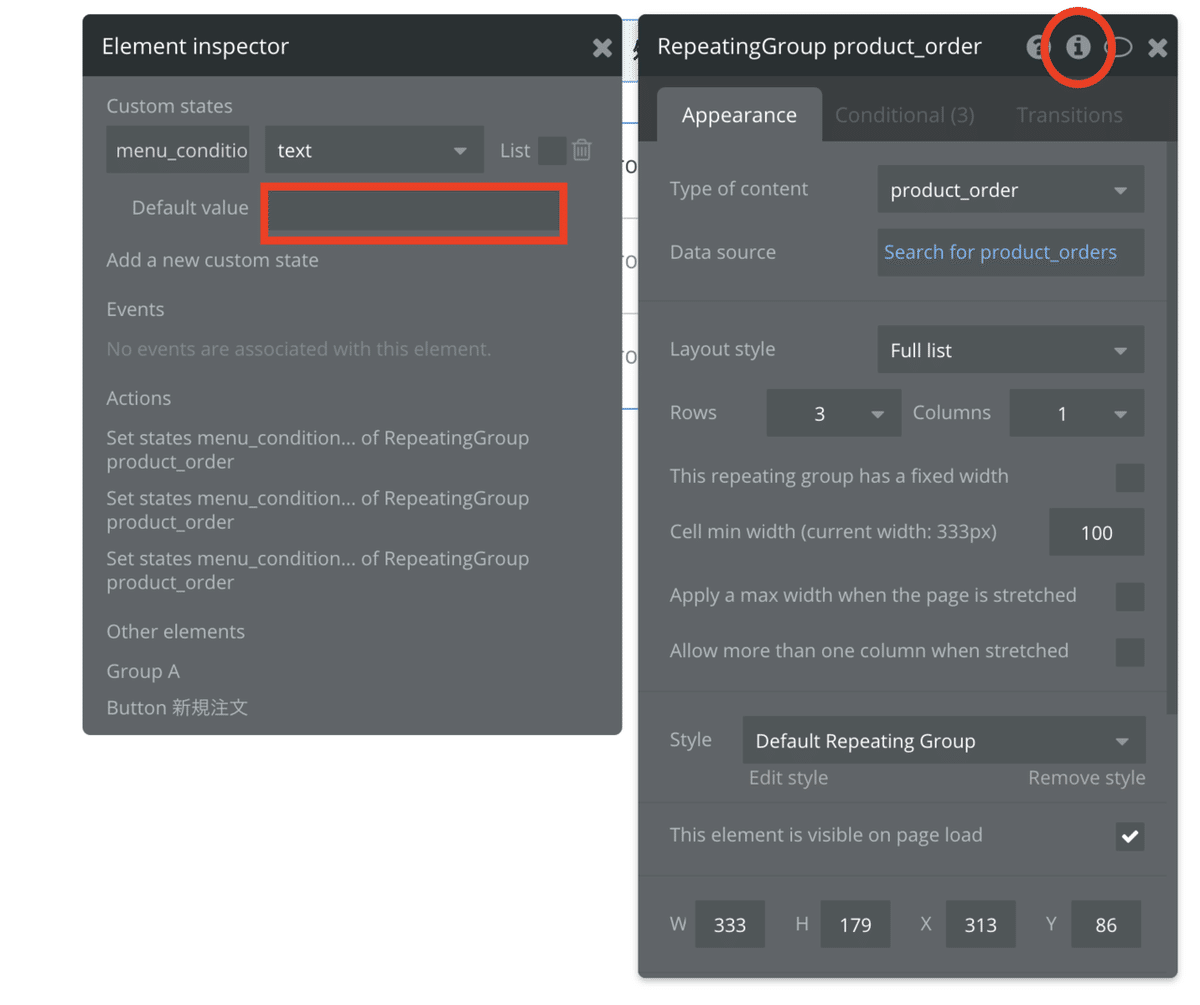Enable allow more than one column
Screen dimensions: 1200x1005
[1129, 652]
